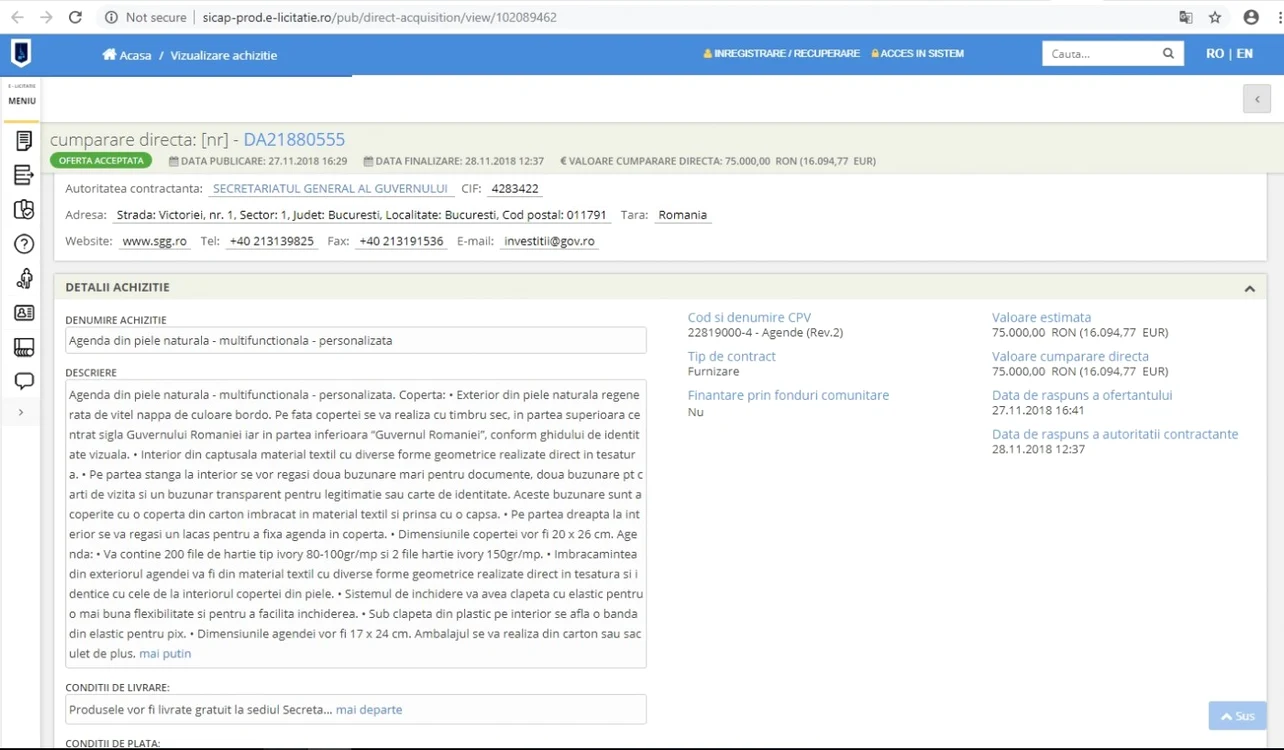Click CPV code 22819000-4 - Agende
Image resolution: width=1284 pixels, height=750 pixels.
[765, 333]
